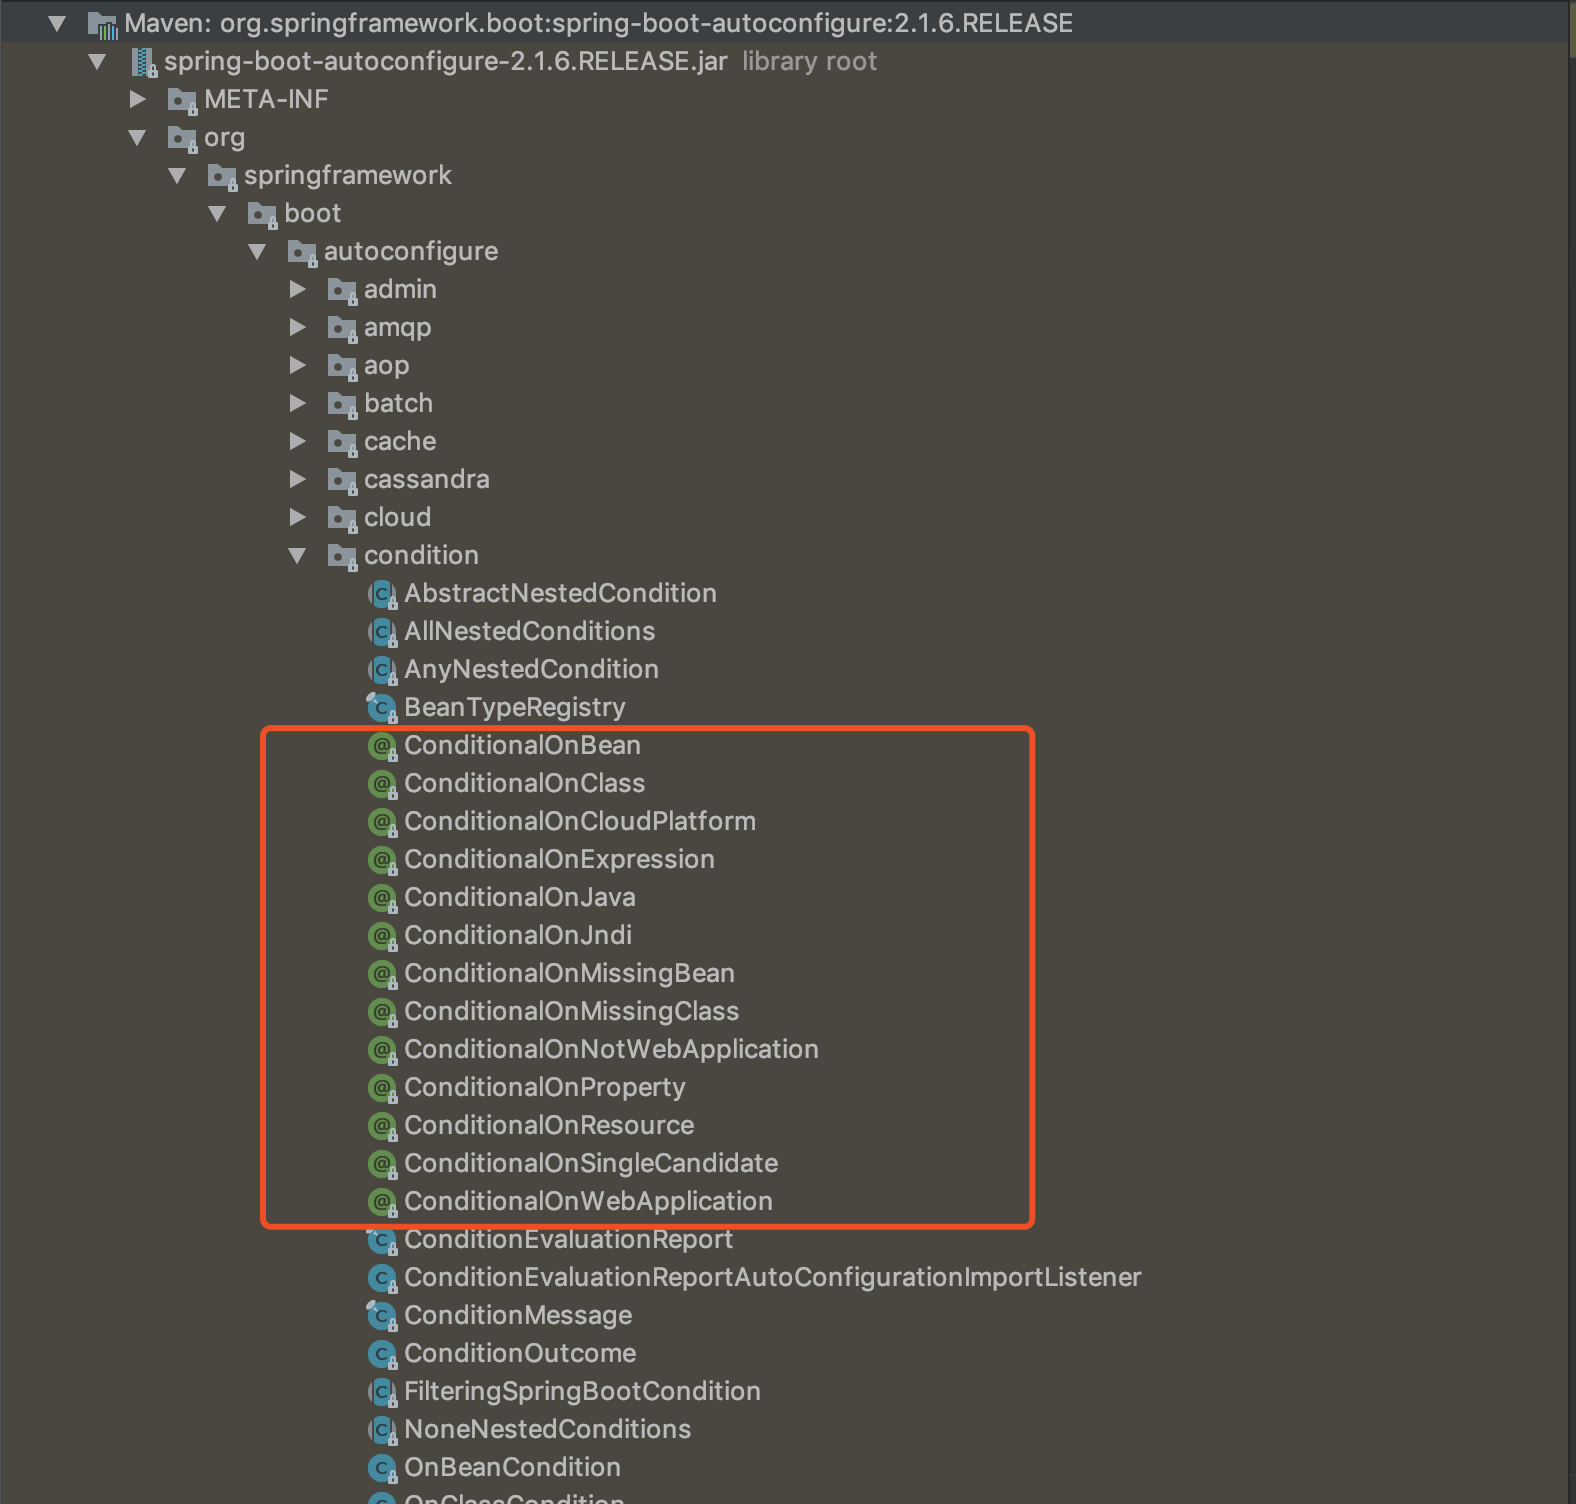
Task: Collapse the Maven spring-boot-autoconfigure library node
Action: tap(57, 23)
